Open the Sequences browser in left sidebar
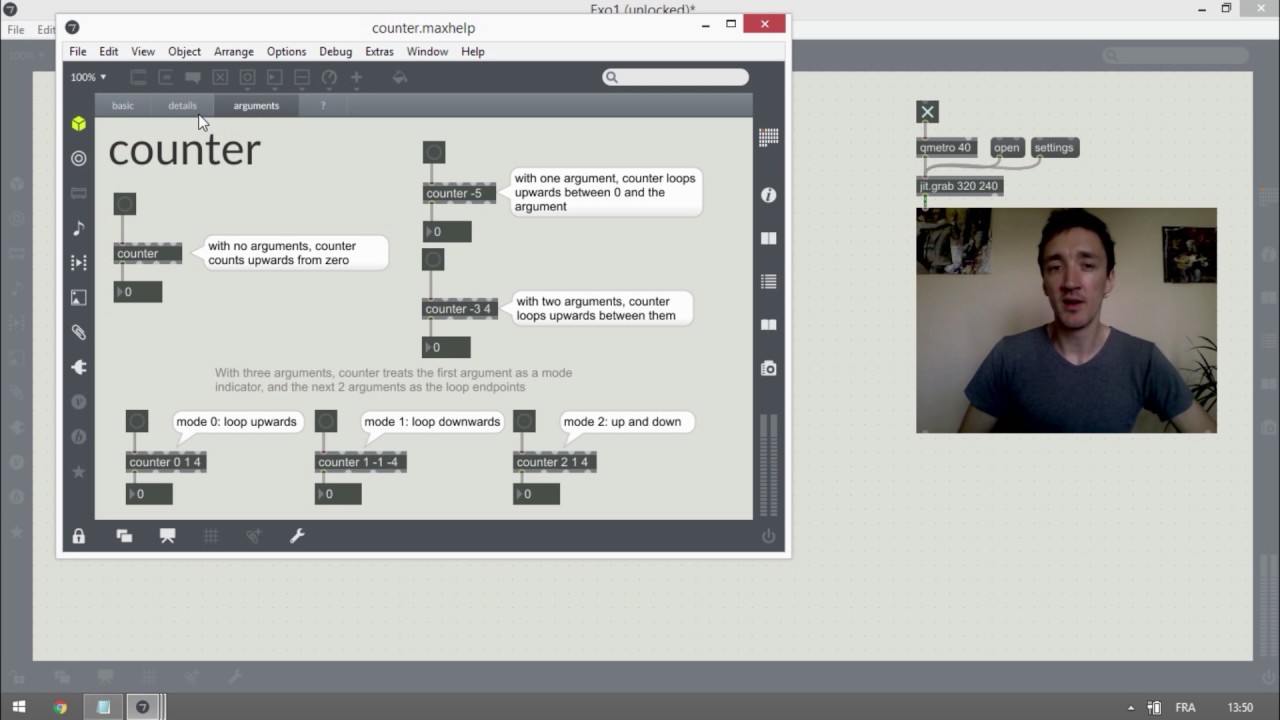 [79, 262]
